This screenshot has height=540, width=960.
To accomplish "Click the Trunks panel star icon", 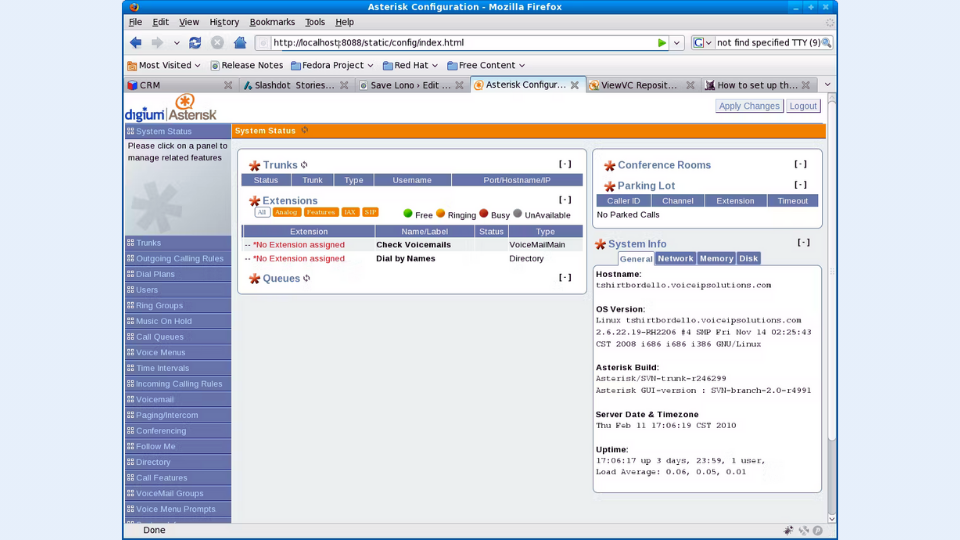I will click(255, 165).
